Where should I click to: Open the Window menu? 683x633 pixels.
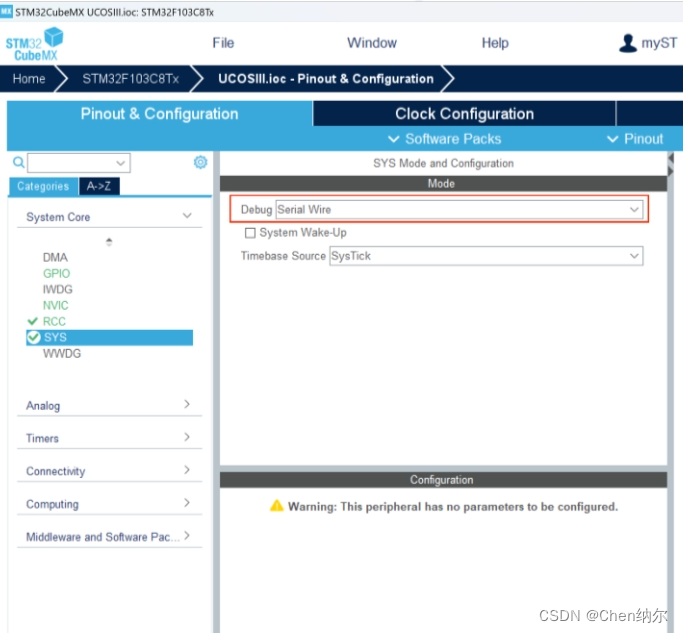(372, 43)
